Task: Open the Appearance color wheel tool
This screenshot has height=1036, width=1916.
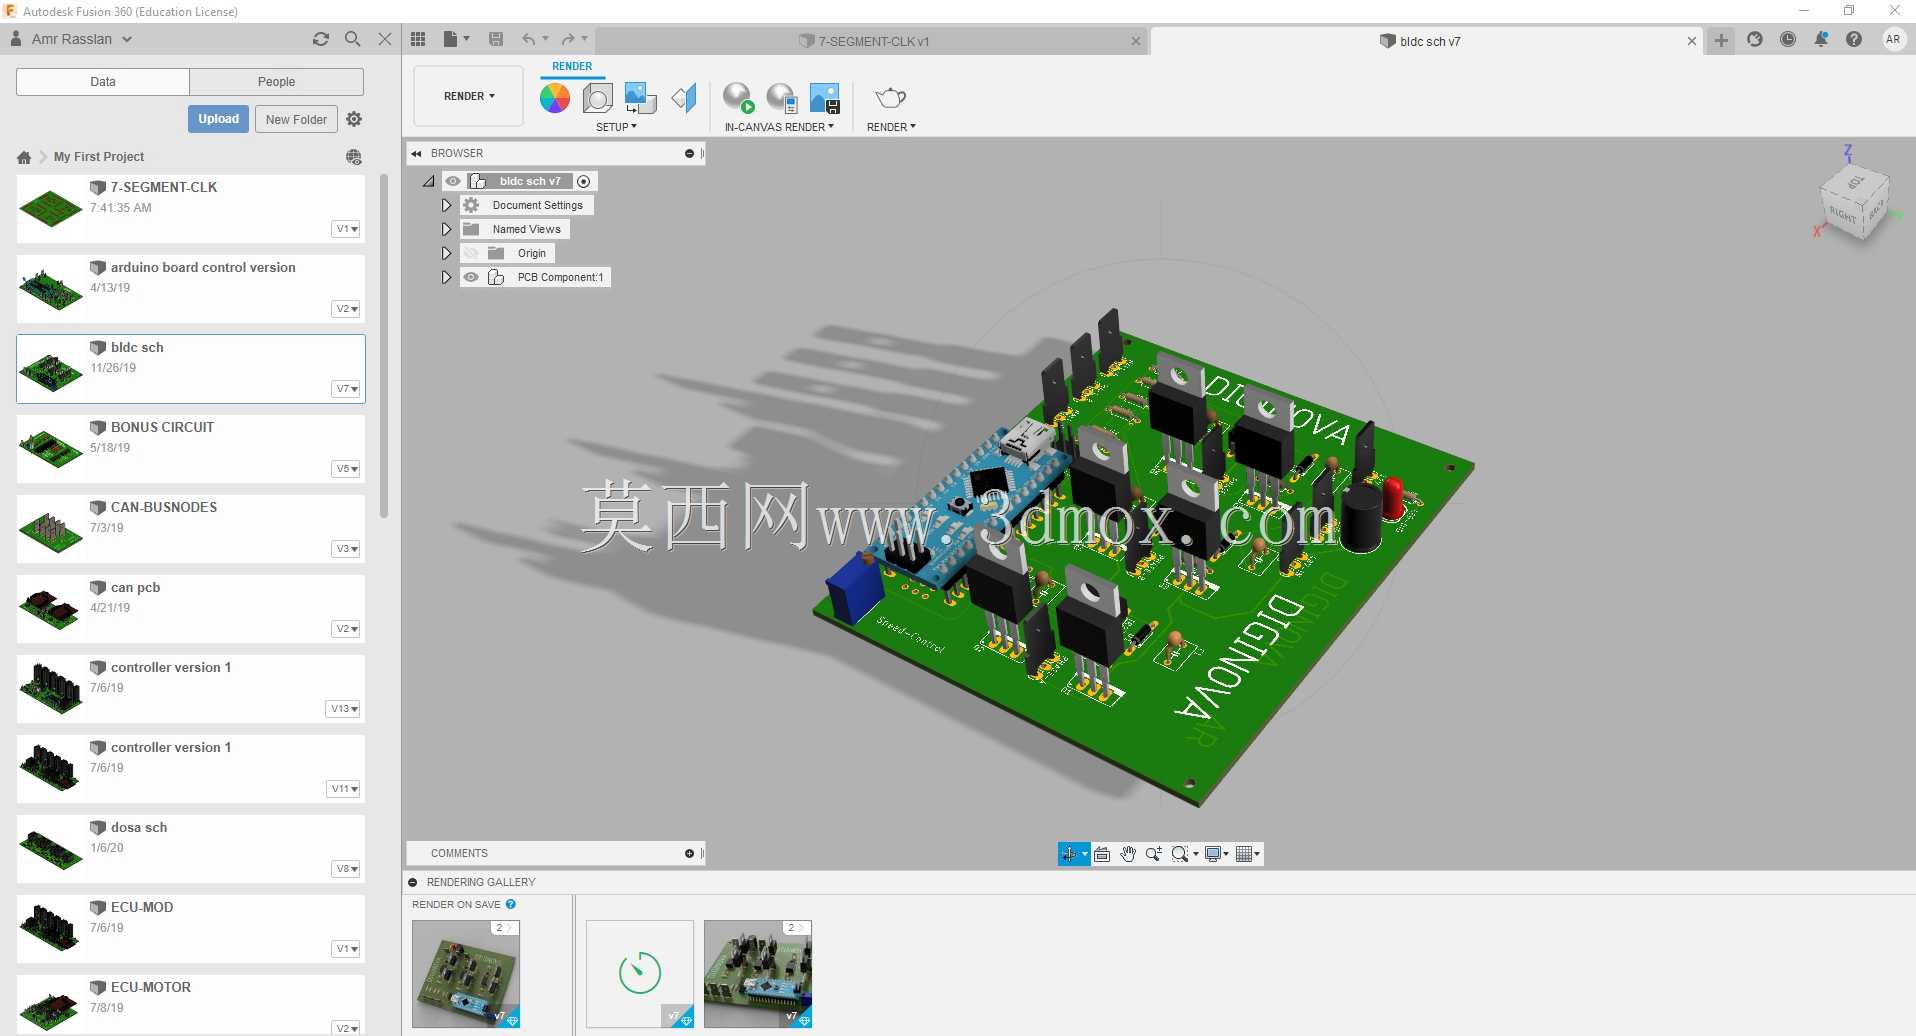Action: click(x=555, y=98)
